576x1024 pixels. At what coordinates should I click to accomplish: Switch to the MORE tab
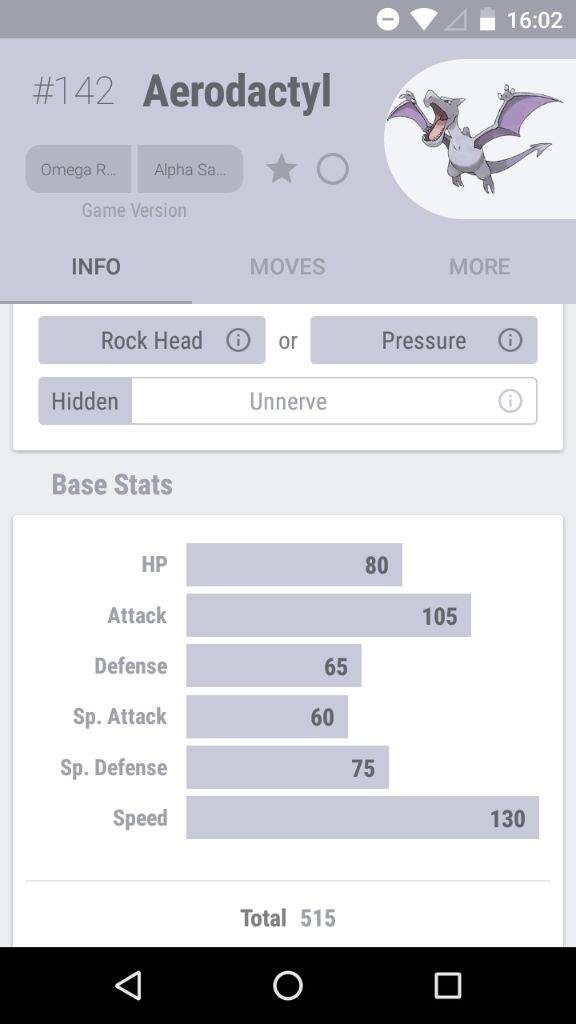[x=479, y=266]
